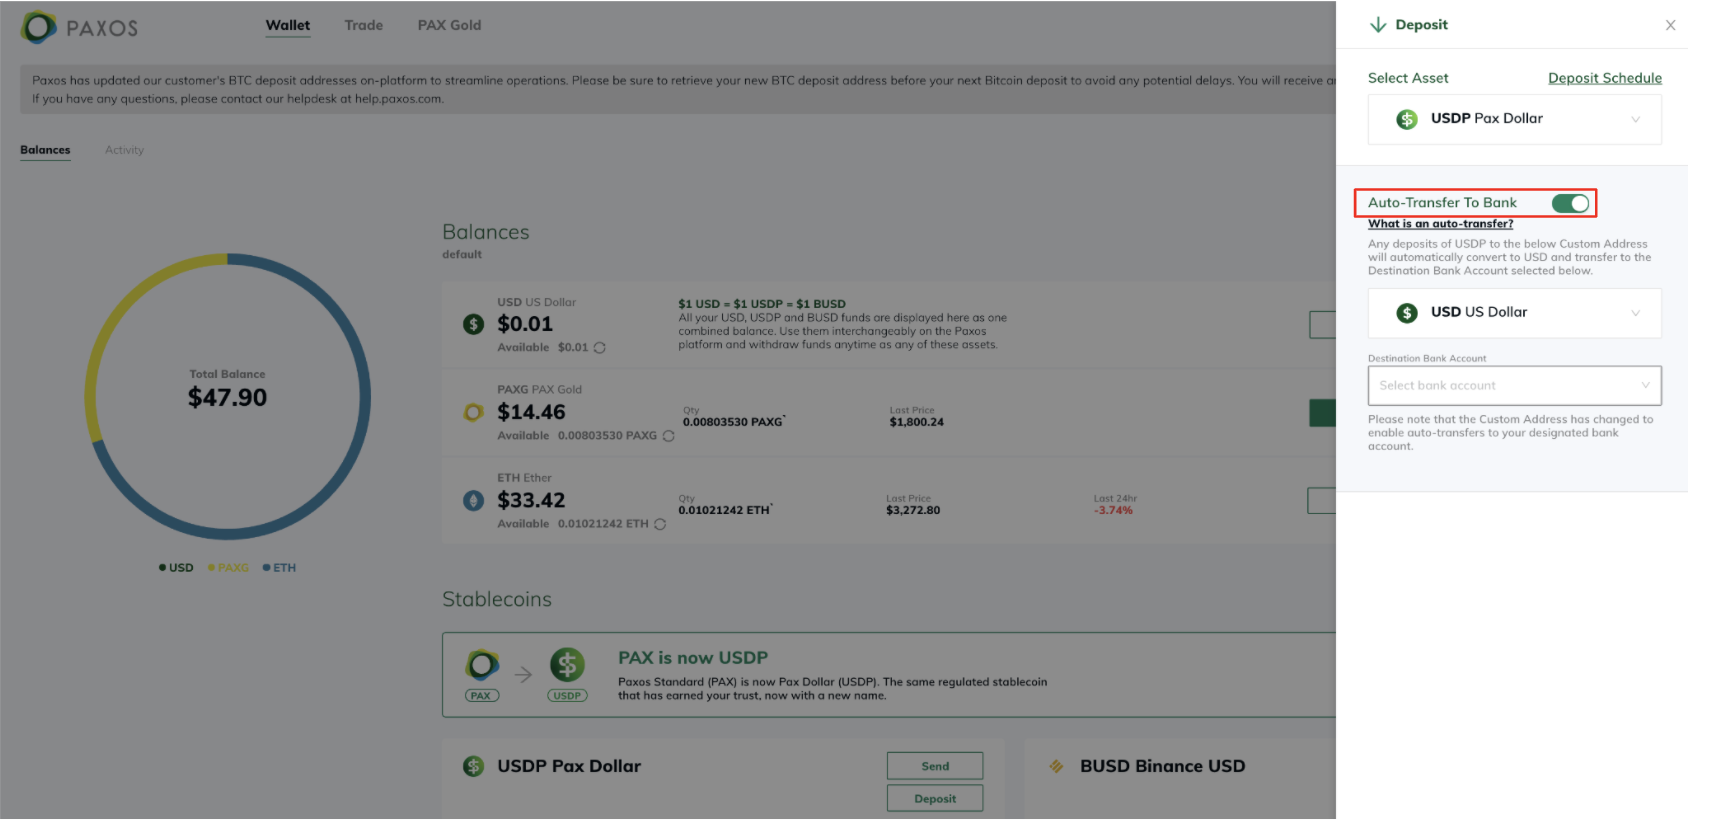The height and width of the screenshot is (822, 1710).
Task: Open the Deposit Schedule link
Action: 1605,78
